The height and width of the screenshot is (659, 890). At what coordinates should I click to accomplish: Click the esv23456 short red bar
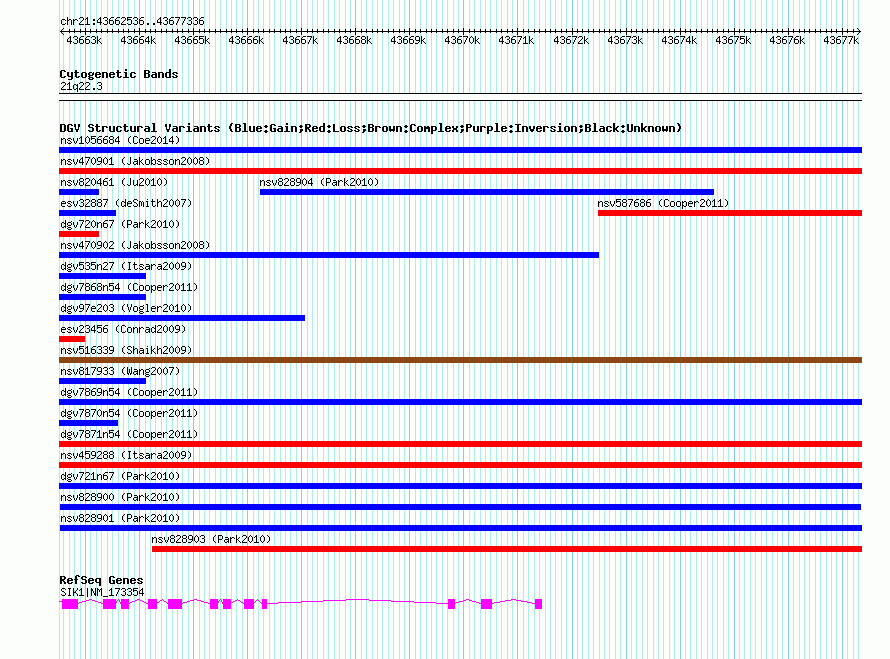72,339
